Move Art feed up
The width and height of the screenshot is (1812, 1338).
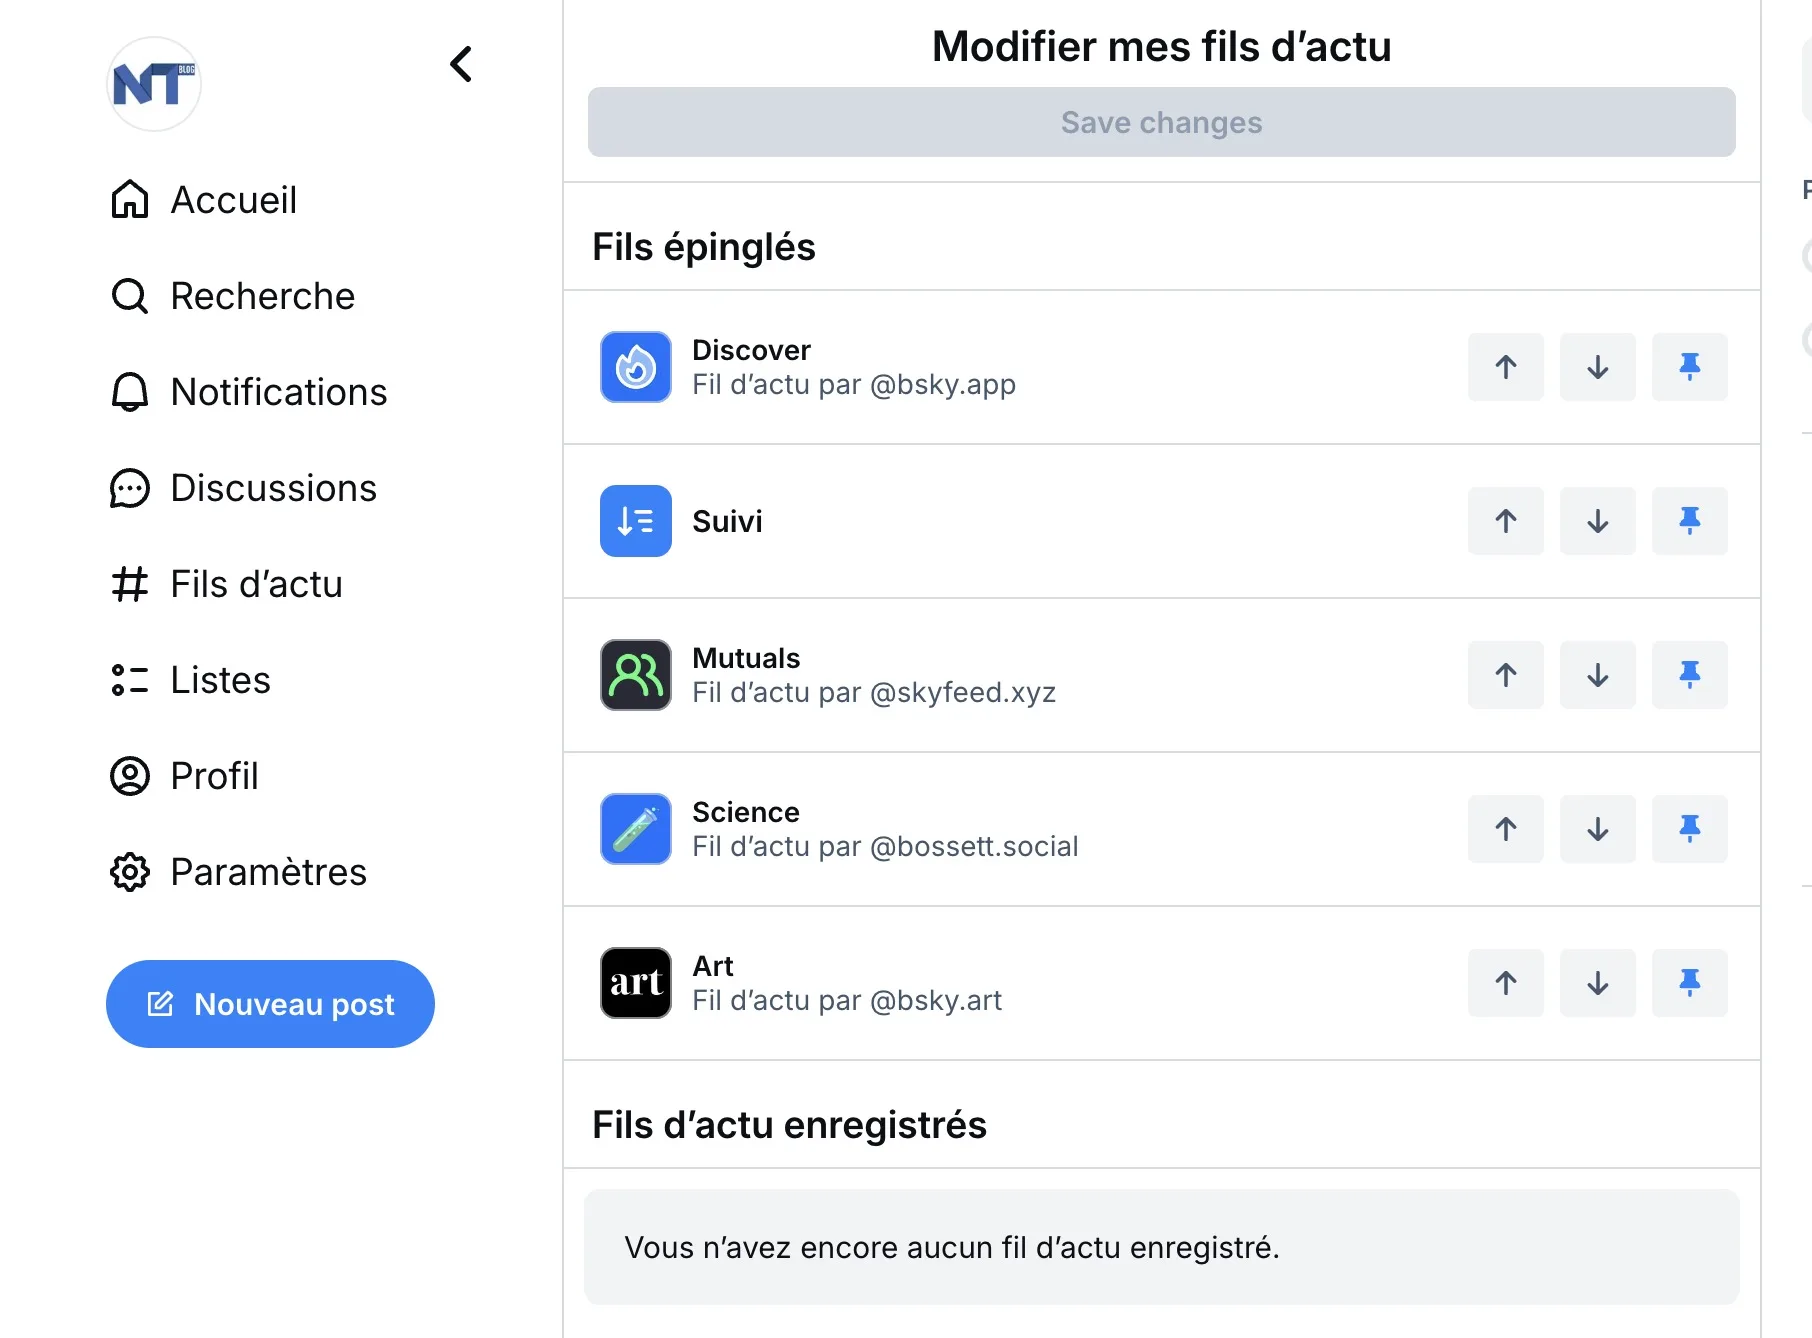coord(1506,983)
